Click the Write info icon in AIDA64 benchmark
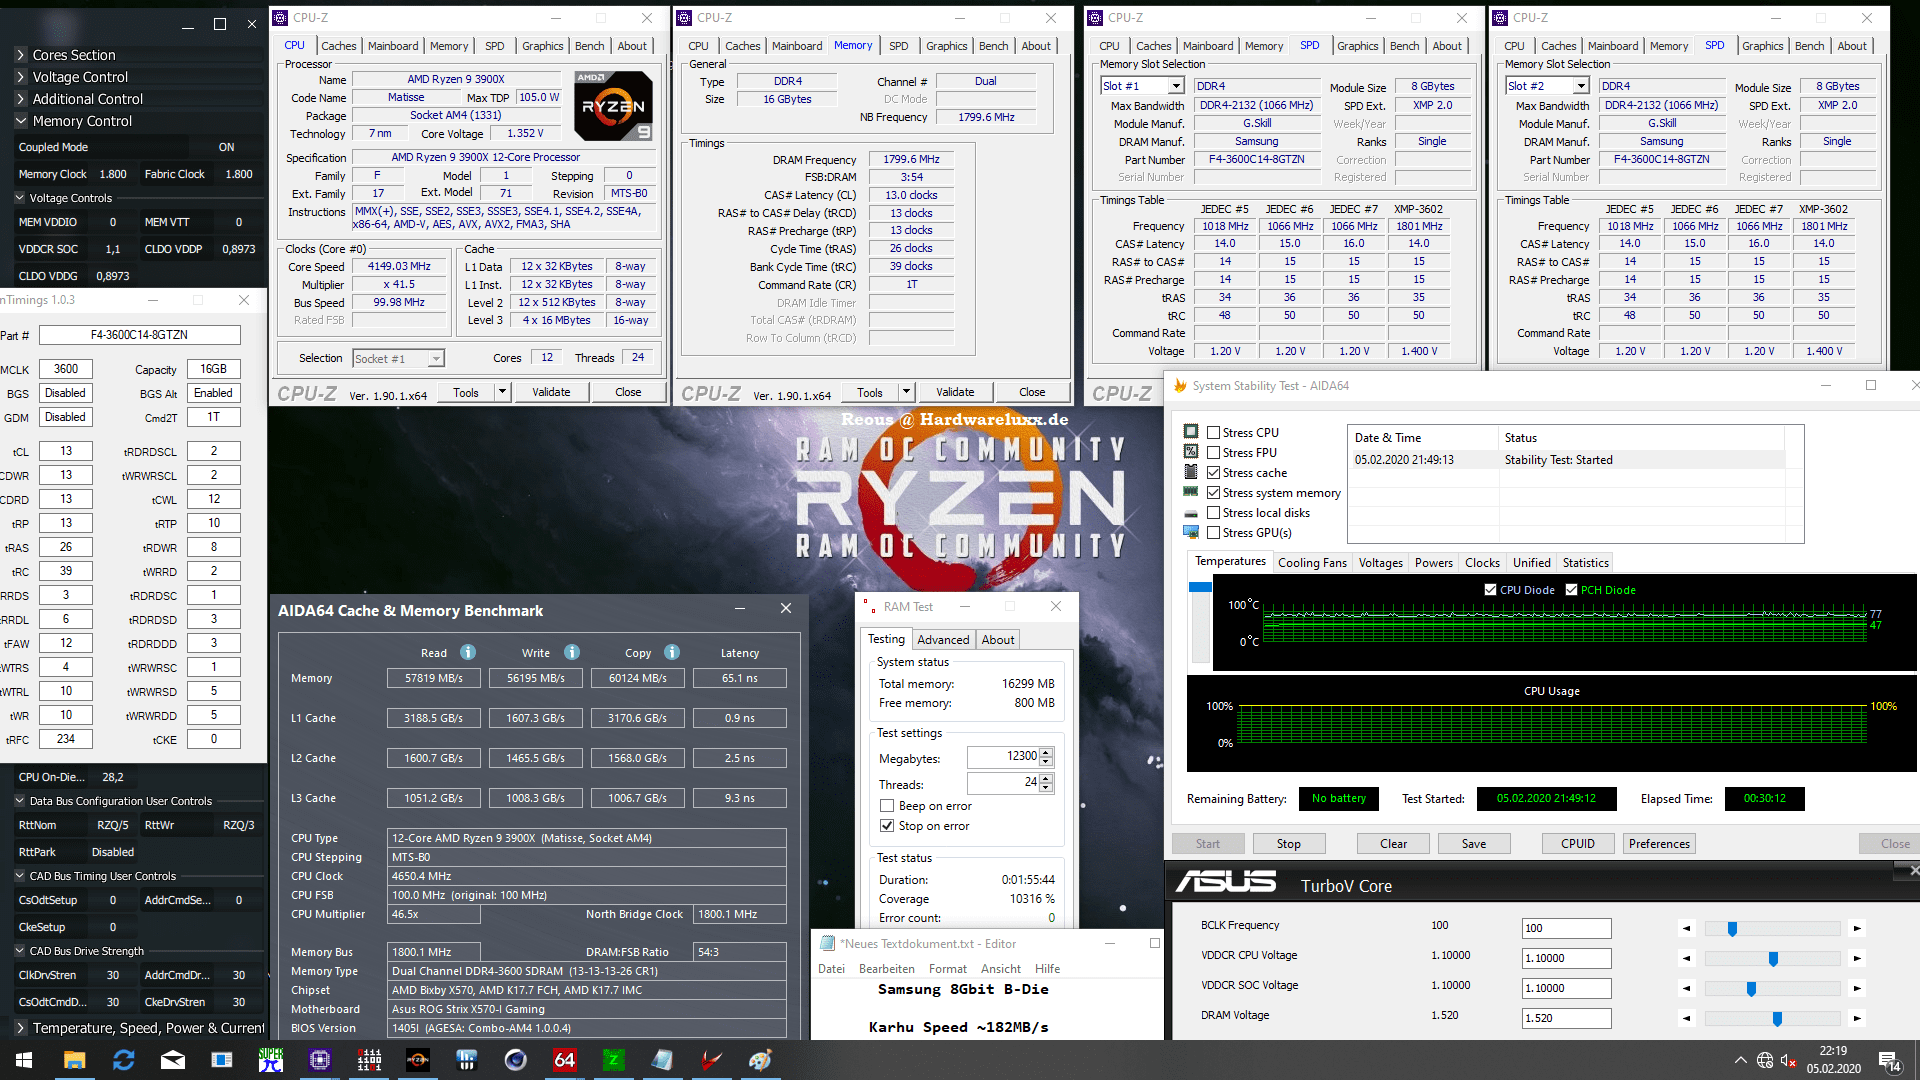The height and width of the screenshot is (1080, 1920). pos(572,652)
